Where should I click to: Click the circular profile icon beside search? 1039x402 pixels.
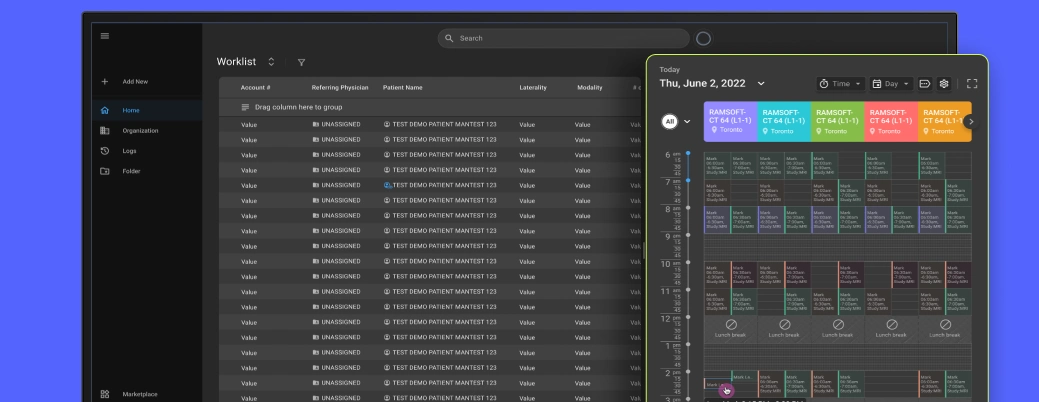click(x=703, y=38)
